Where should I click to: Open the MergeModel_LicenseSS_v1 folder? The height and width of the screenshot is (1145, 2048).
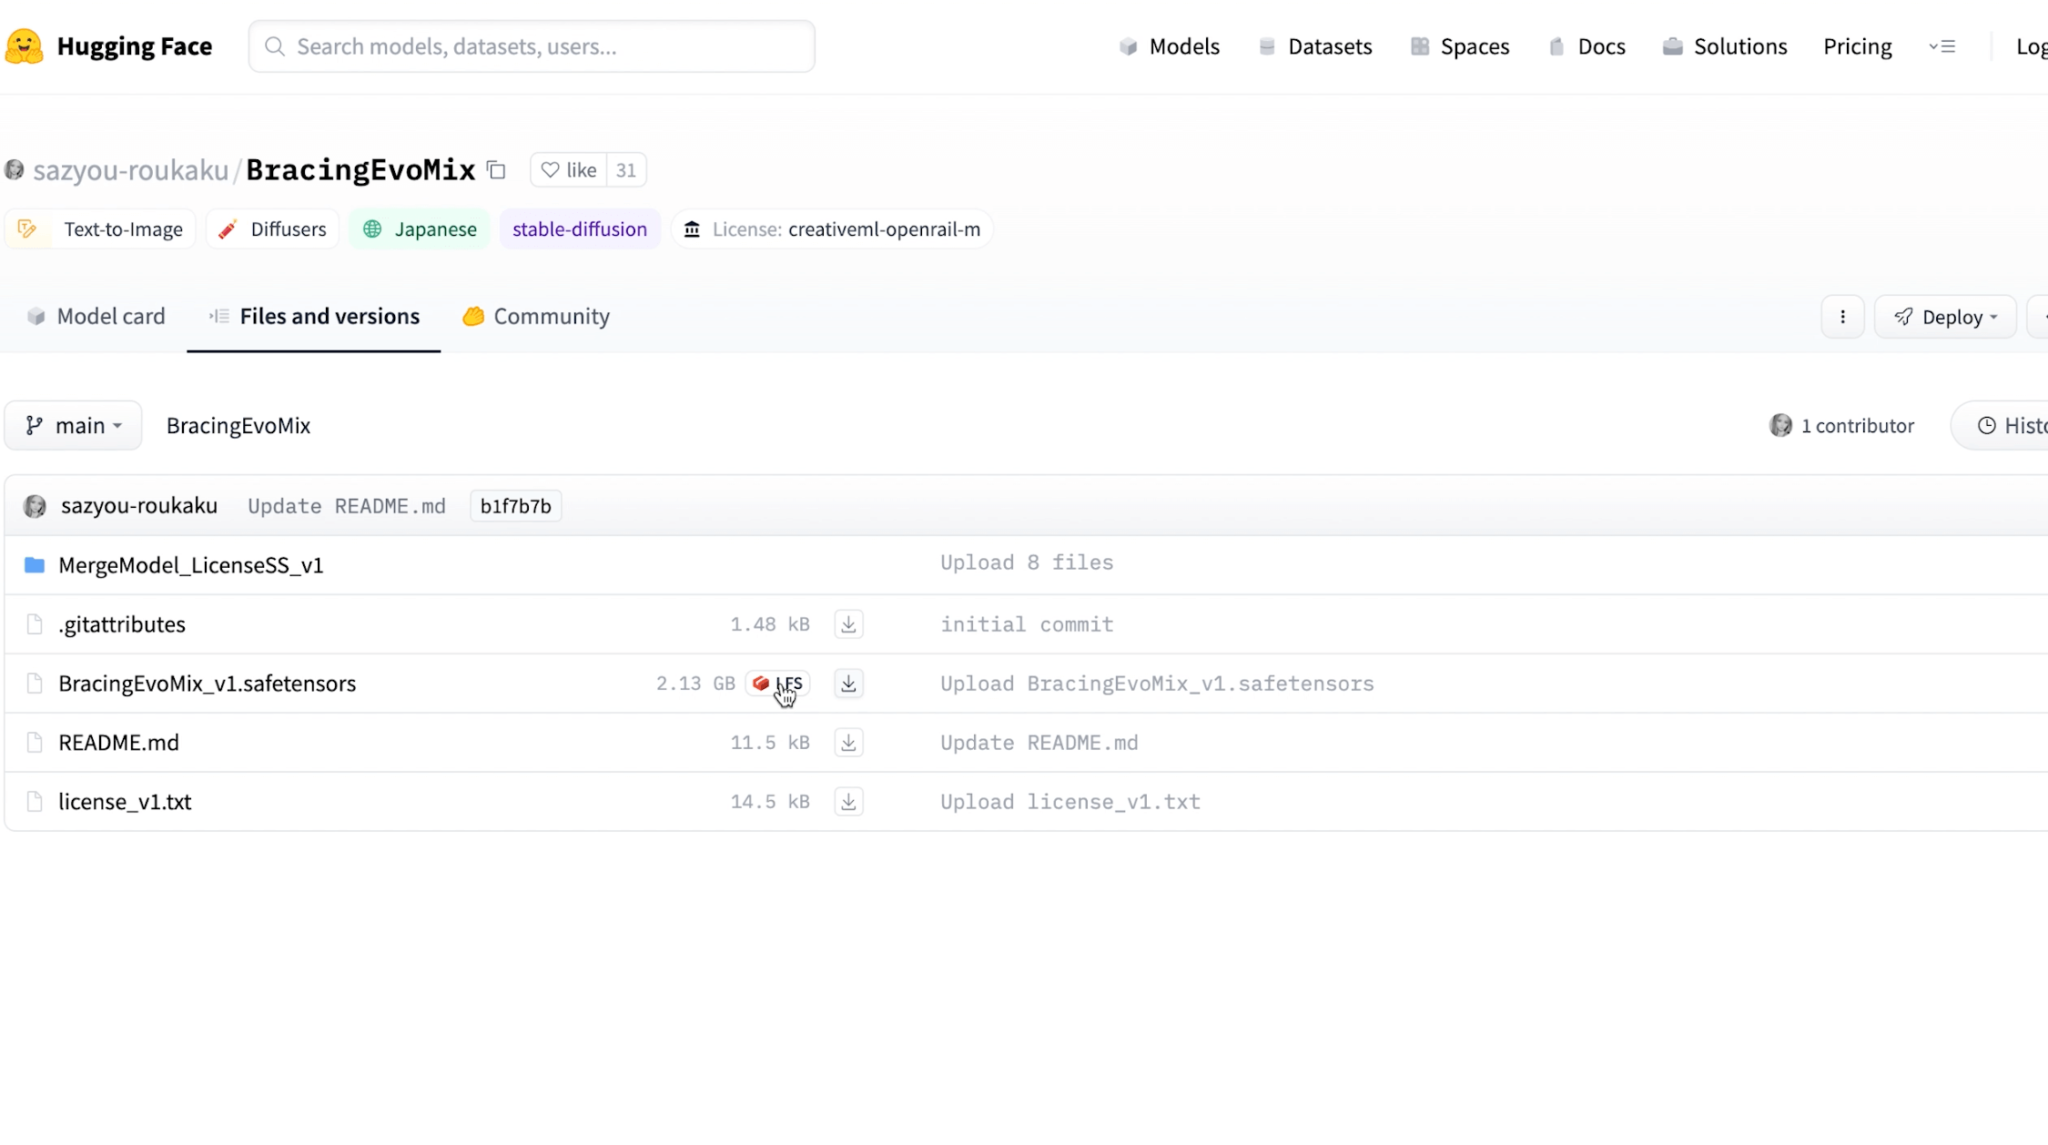(x=190, y=565)
